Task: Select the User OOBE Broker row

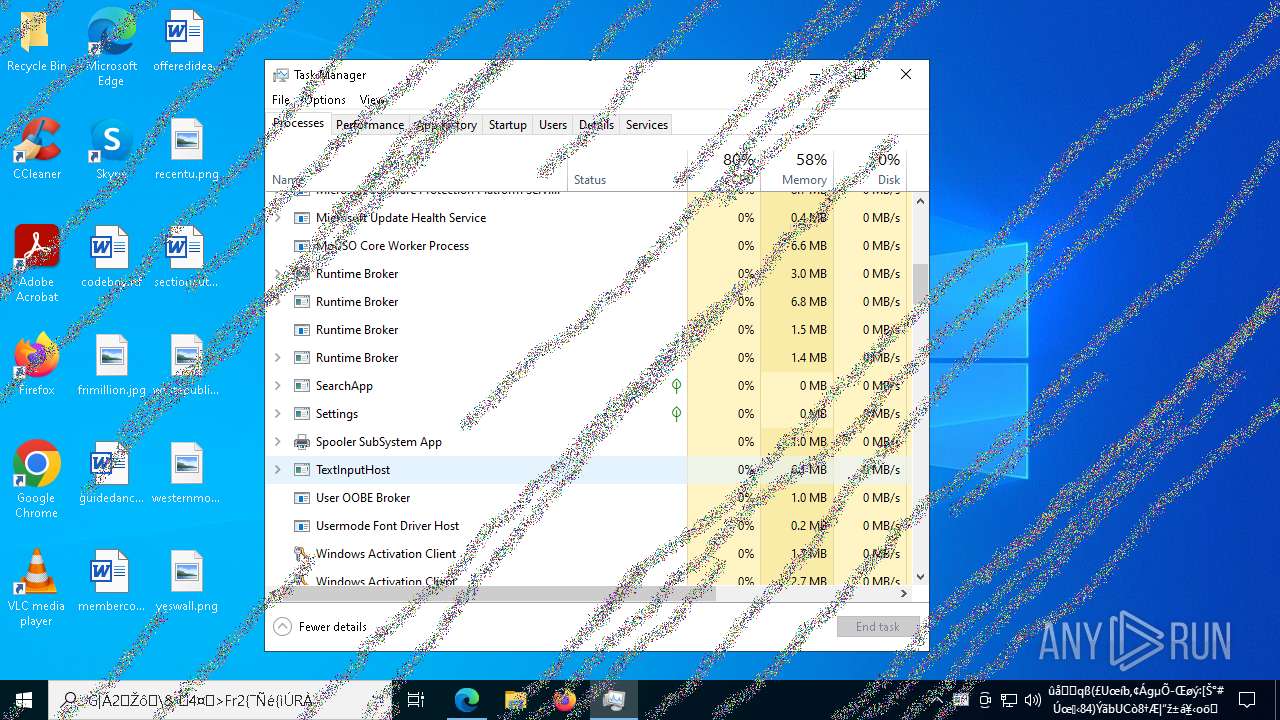Action: point(589,498)
